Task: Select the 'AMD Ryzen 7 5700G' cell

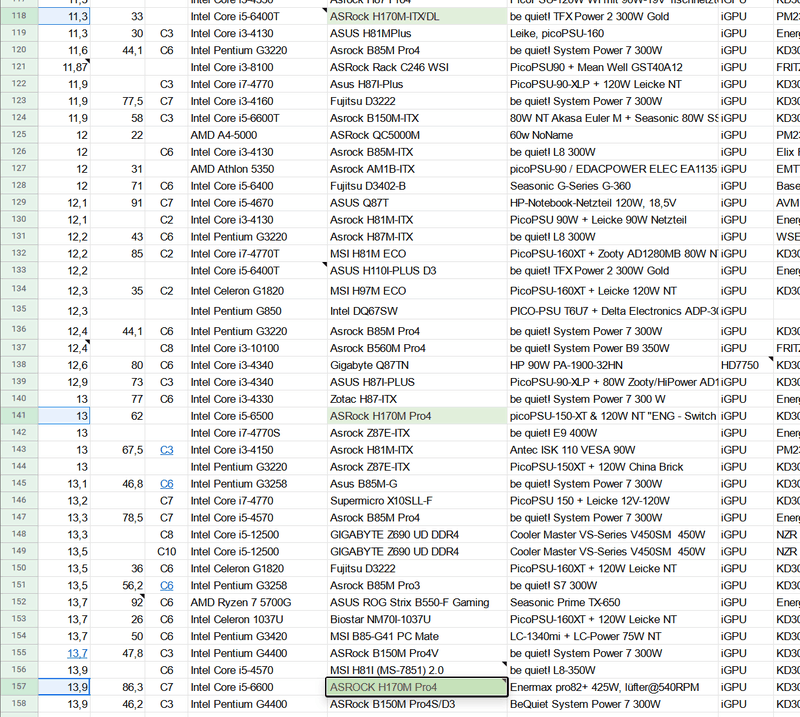Action: pos(258,602)
